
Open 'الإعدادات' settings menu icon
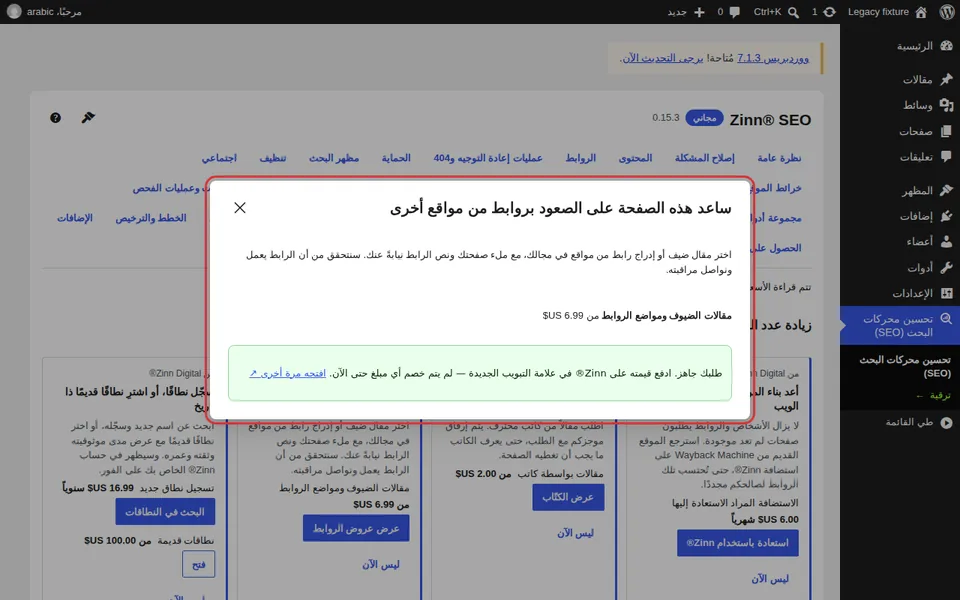[x=947, y=293]
